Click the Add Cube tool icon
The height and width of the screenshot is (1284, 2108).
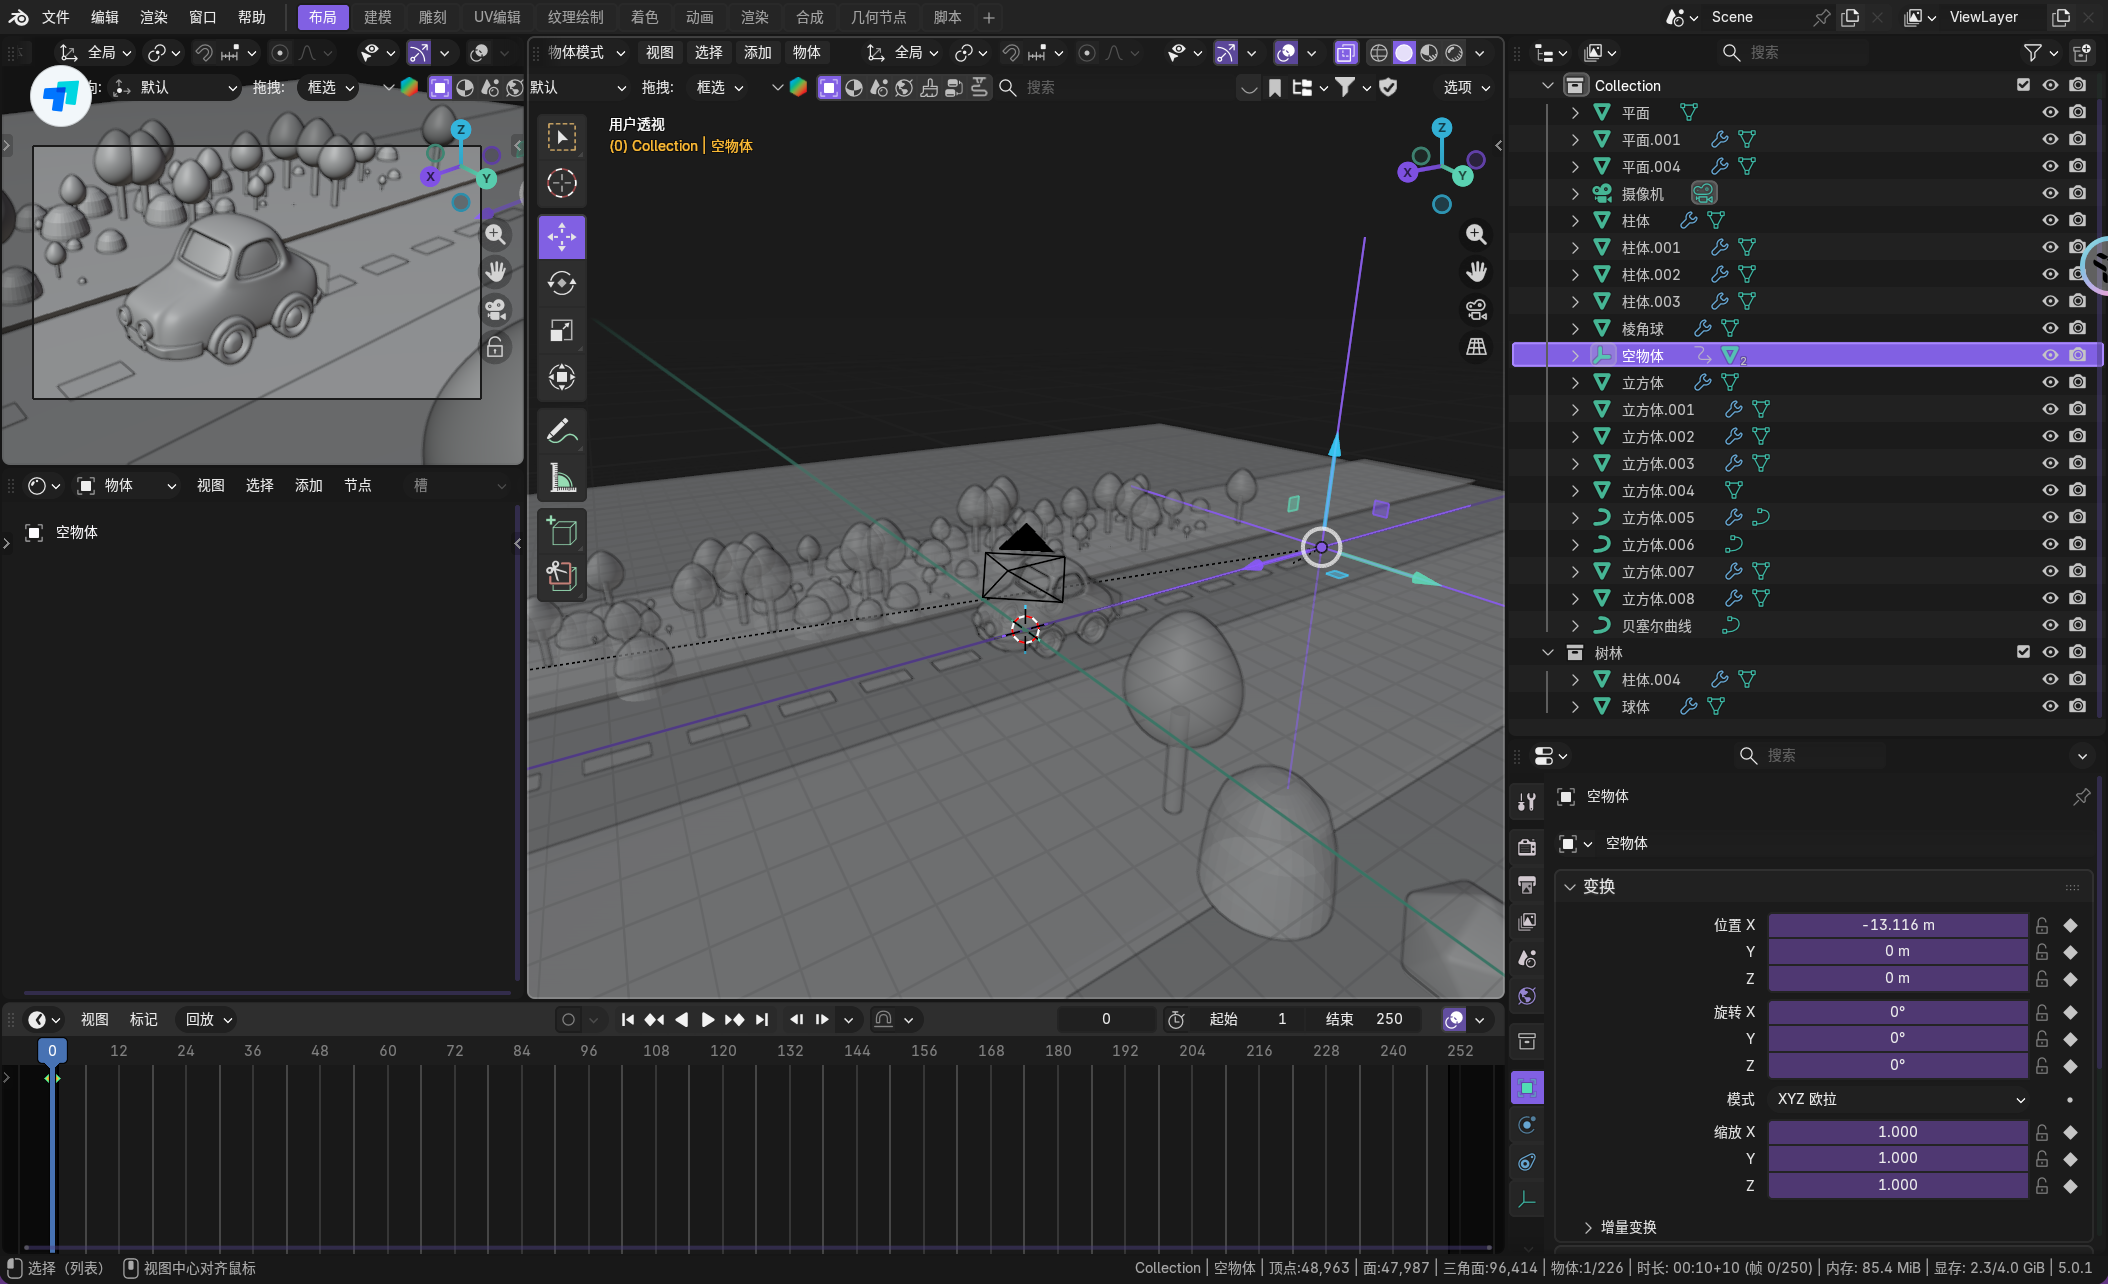(x=561, y=531)
